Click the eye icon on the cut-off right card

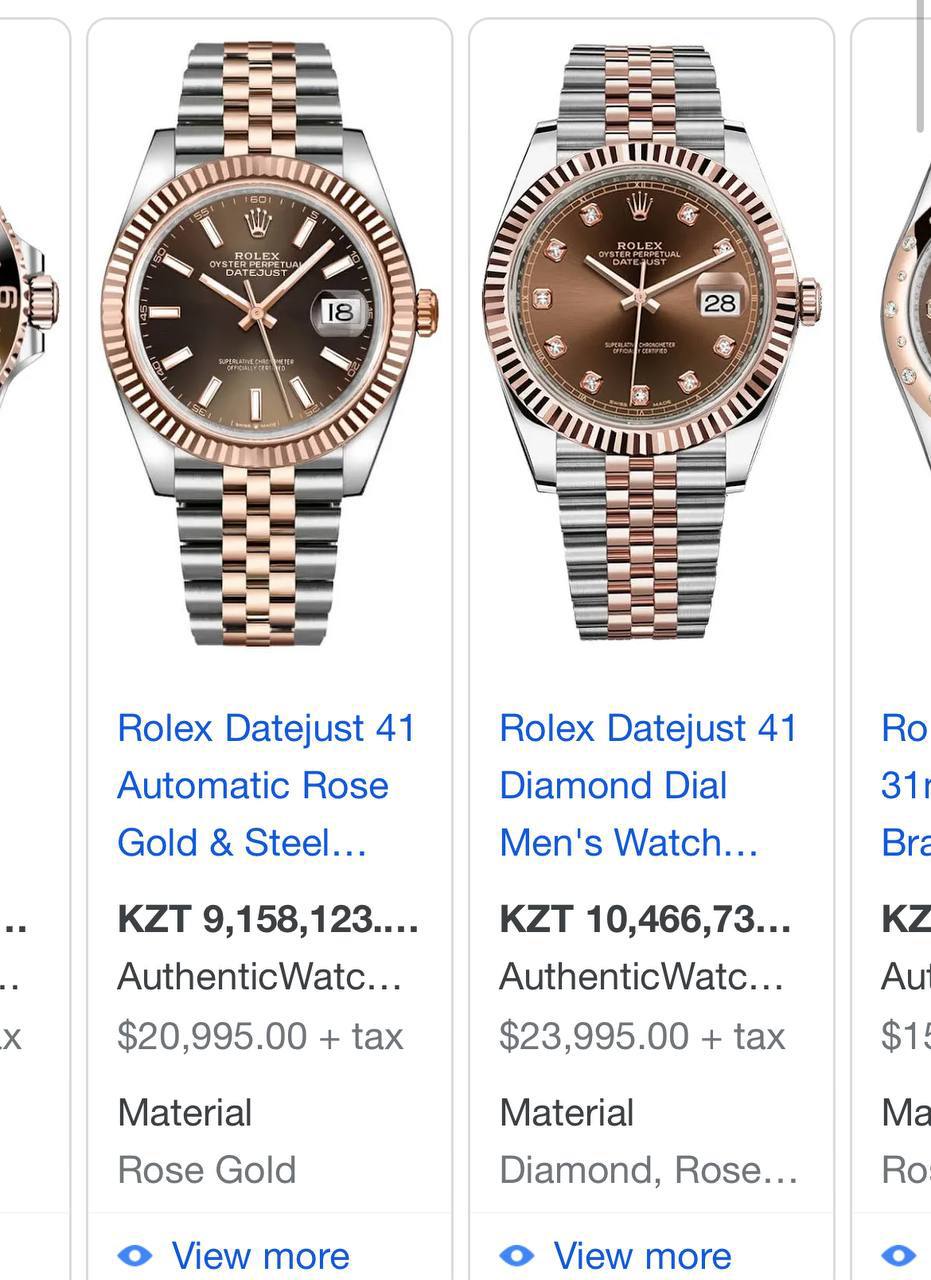899,1255
